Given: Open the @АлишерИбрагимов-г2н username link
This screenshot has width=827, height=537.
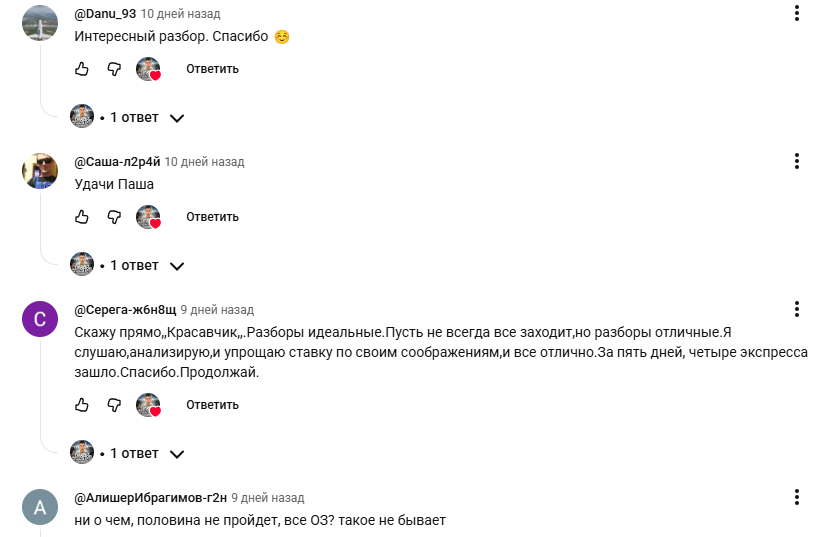Looking at the screenshot, I should point(149,497).
